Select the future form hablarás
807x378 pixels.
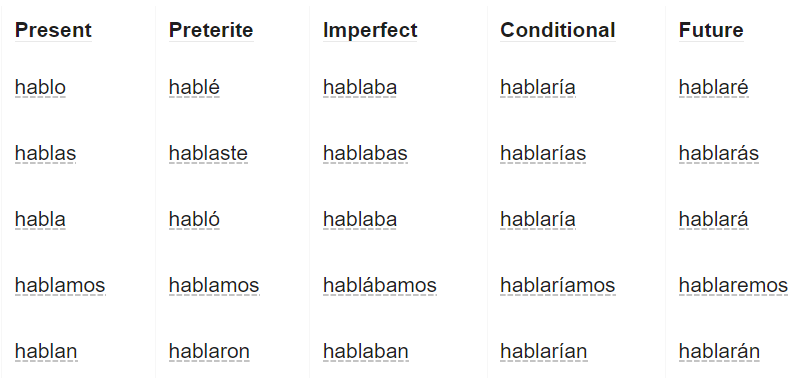718,153
